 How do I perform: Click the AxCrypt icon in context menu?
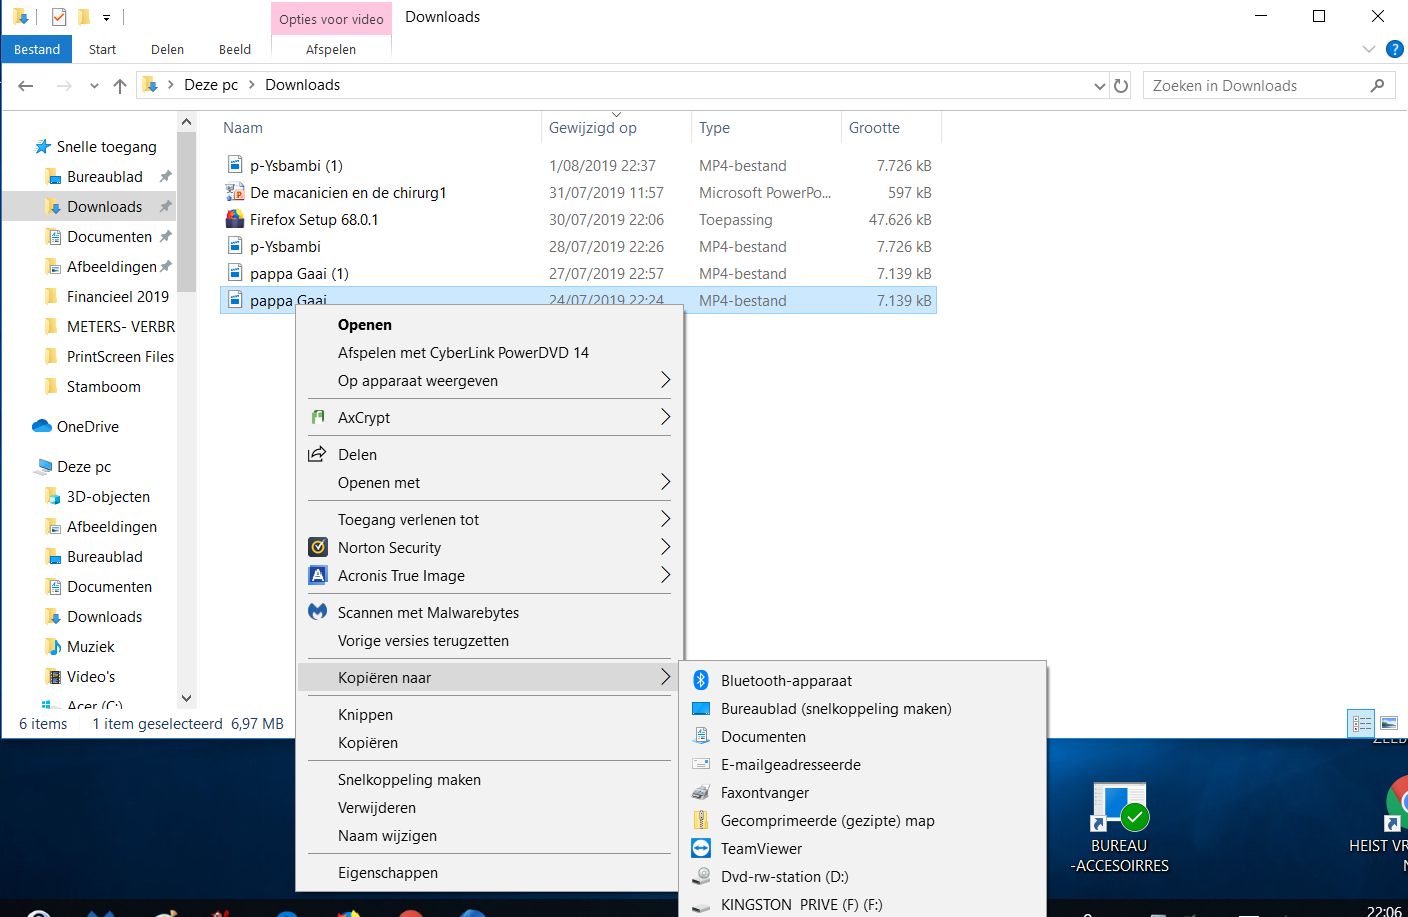pos(318,417)
